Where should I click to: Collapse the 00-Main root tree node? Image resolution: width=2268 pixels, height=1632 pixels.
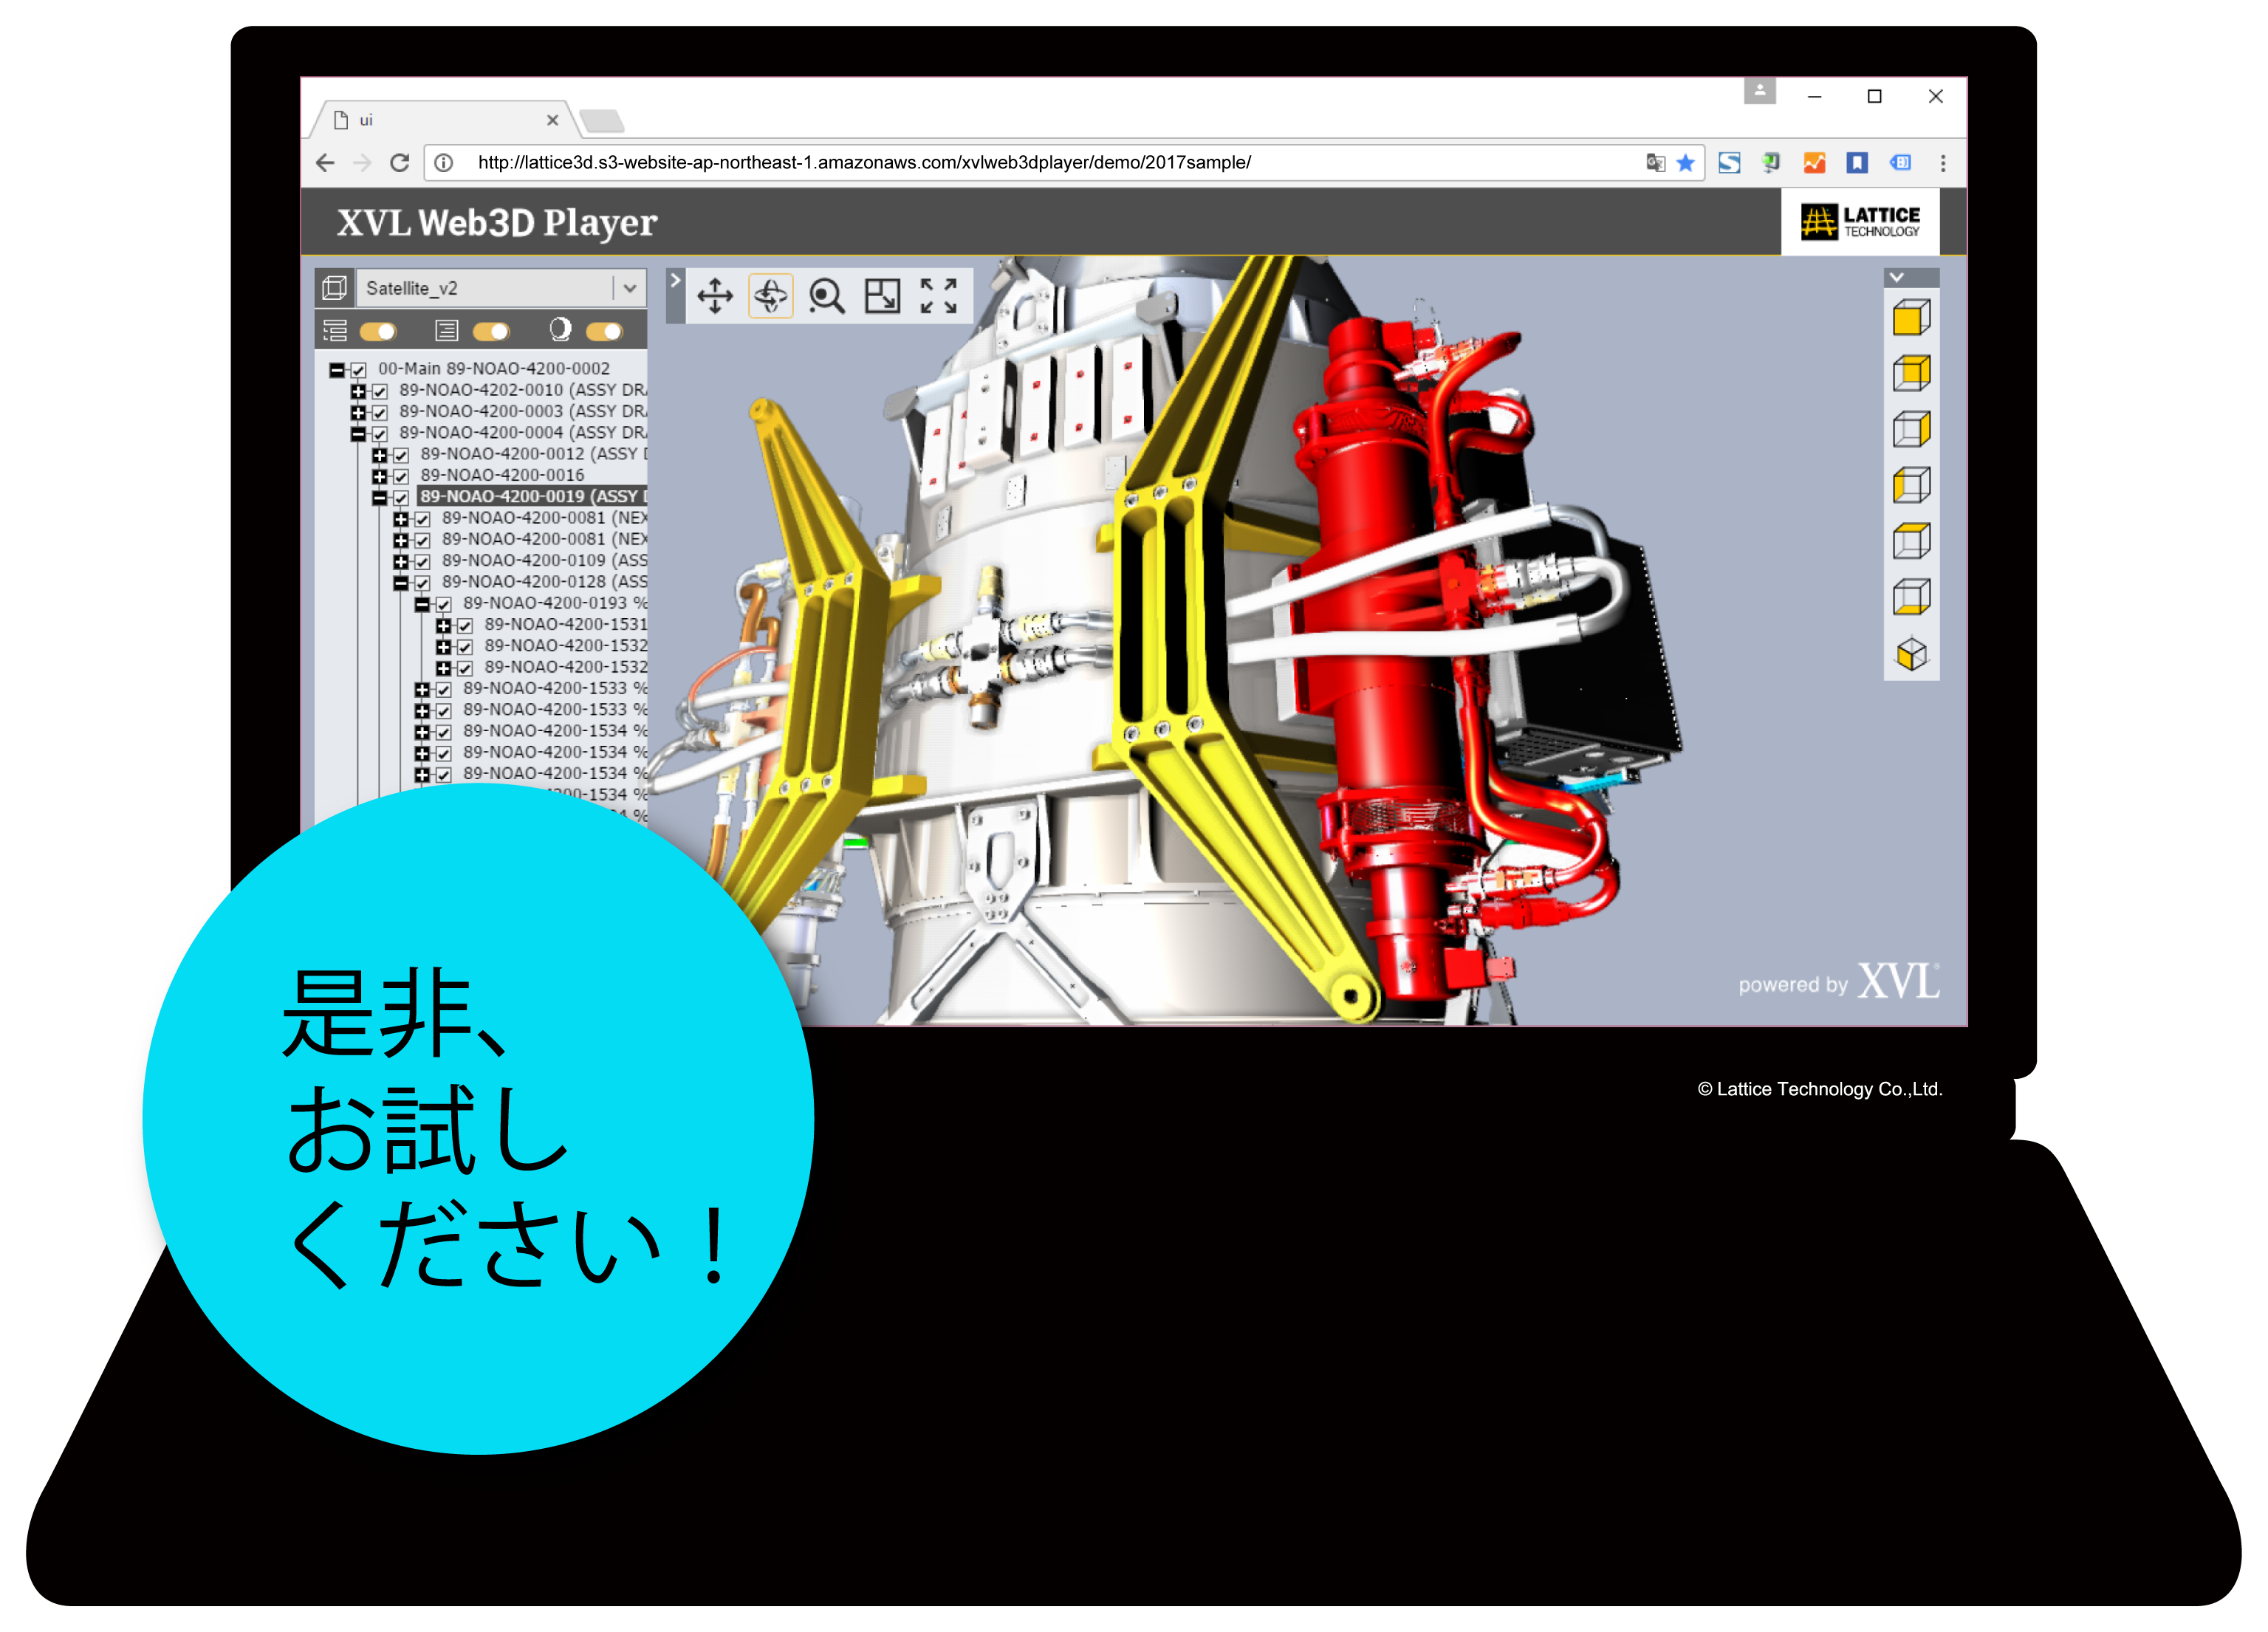click(x=337, y=370)
